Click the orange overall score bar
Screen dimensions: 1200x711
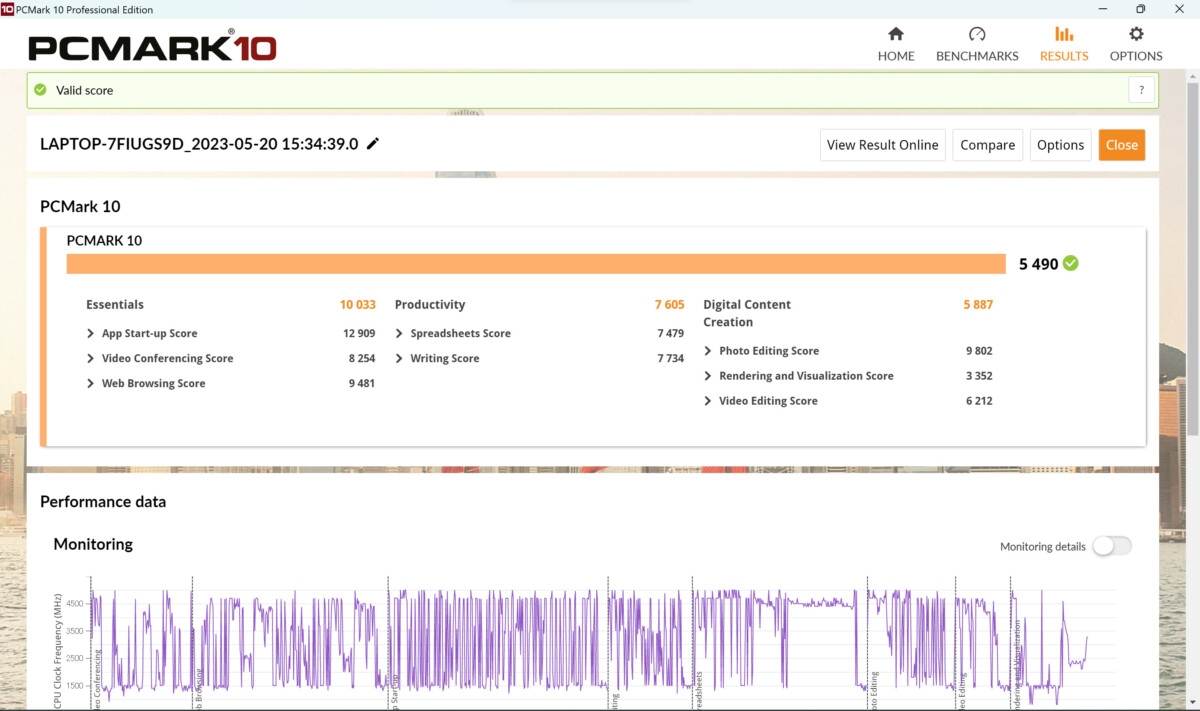tap(536, 264)
